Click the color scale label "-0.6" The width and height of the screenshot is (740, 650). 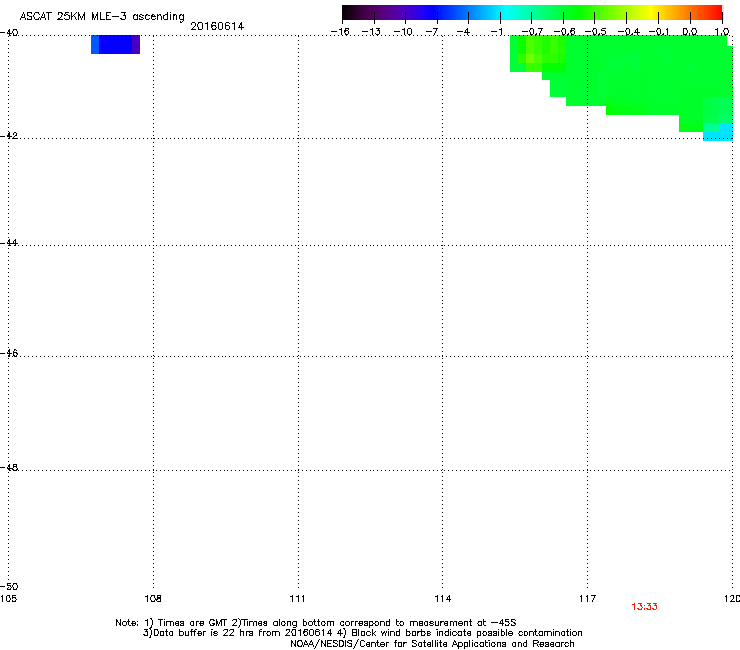[564, 32]
